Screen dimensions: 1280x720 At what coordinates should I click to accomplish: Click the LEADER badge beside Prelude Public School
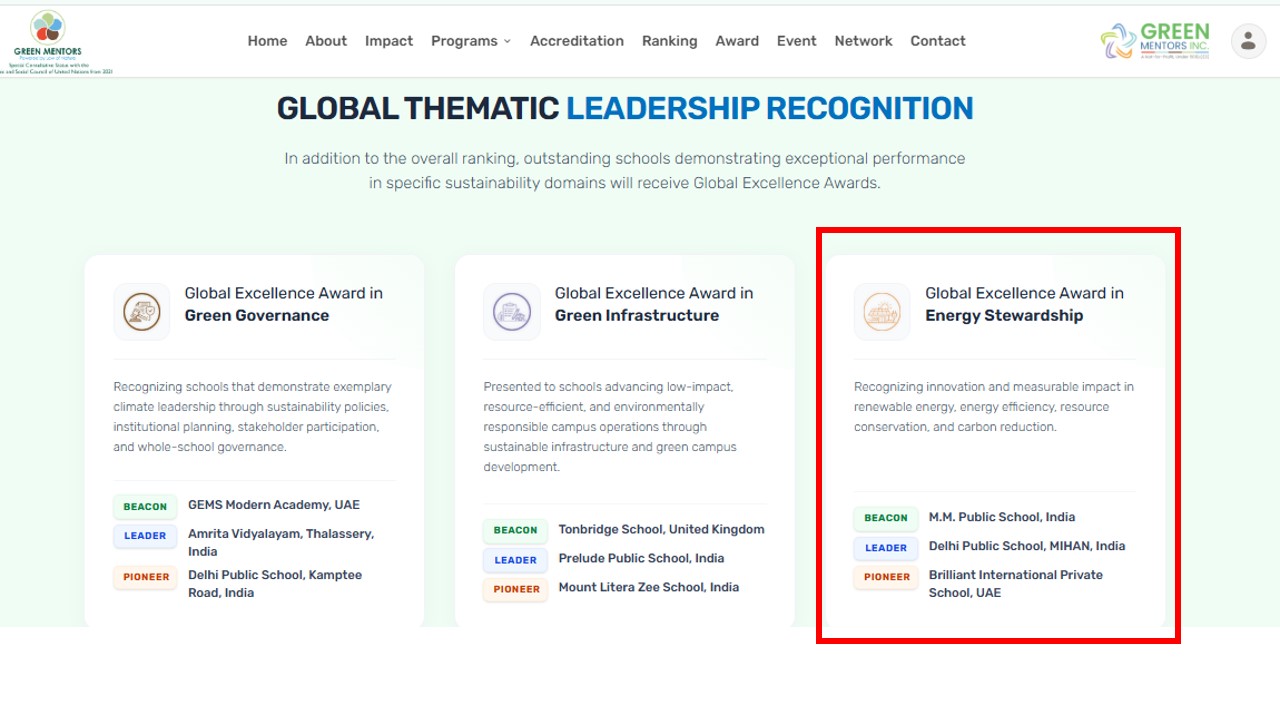tap(516, 560)
